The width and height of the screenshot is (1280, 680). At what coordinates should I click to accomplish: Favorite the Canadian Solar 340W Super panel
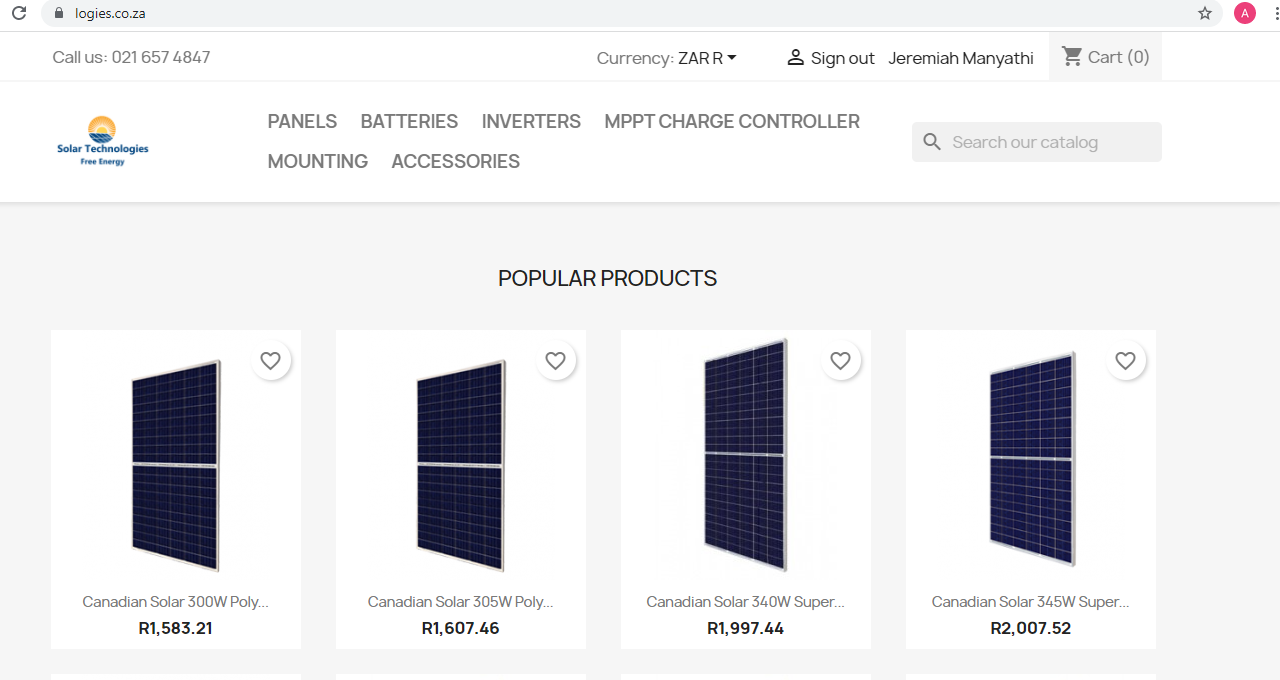(840, 361)
